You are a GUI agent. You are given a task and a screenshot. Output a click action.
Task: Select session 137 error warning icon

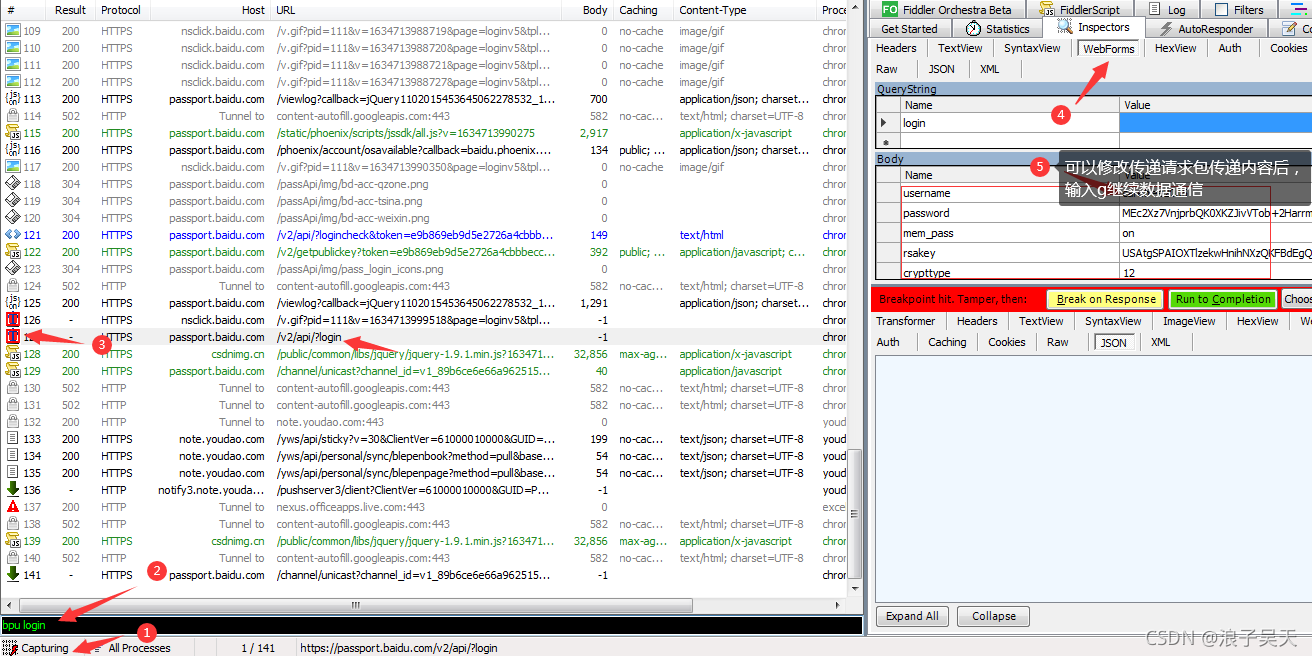13,507
